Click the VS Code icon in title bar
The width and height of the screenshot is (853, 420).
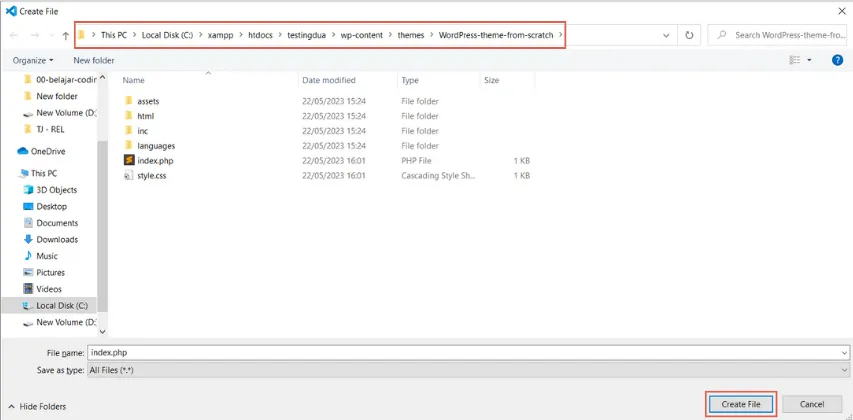(x=10, y=11)
